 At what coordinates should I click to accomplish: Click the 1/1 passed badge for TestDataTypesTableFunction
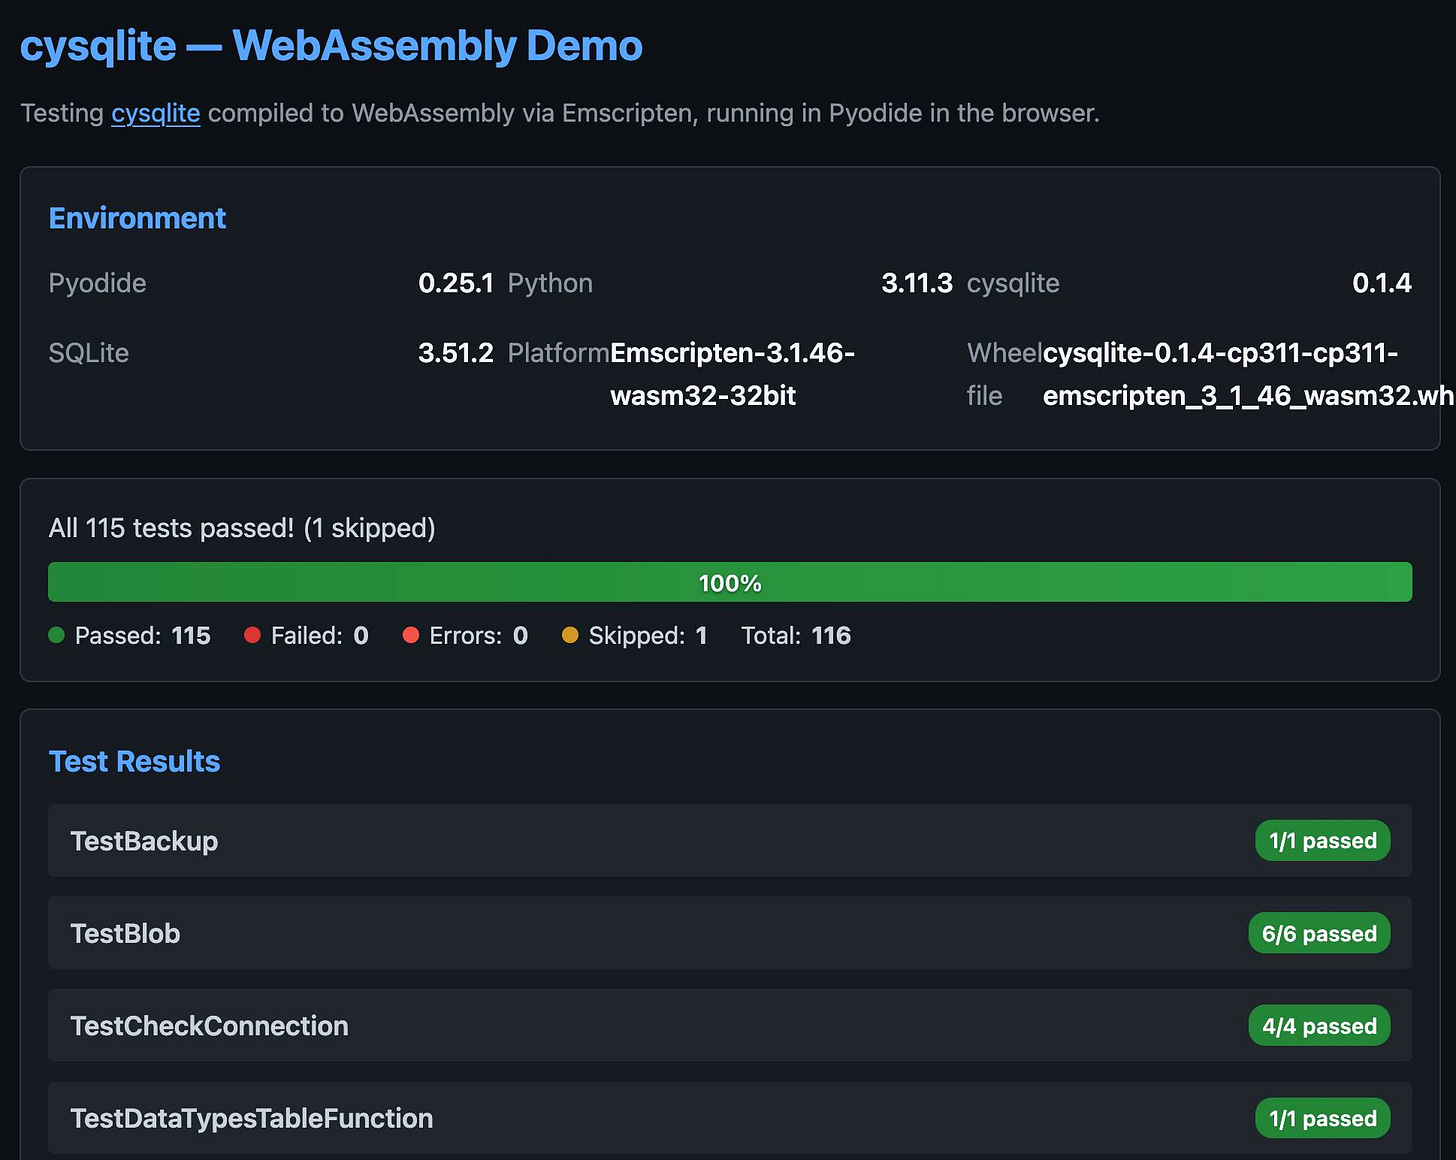click(x=1322, y=1118)
